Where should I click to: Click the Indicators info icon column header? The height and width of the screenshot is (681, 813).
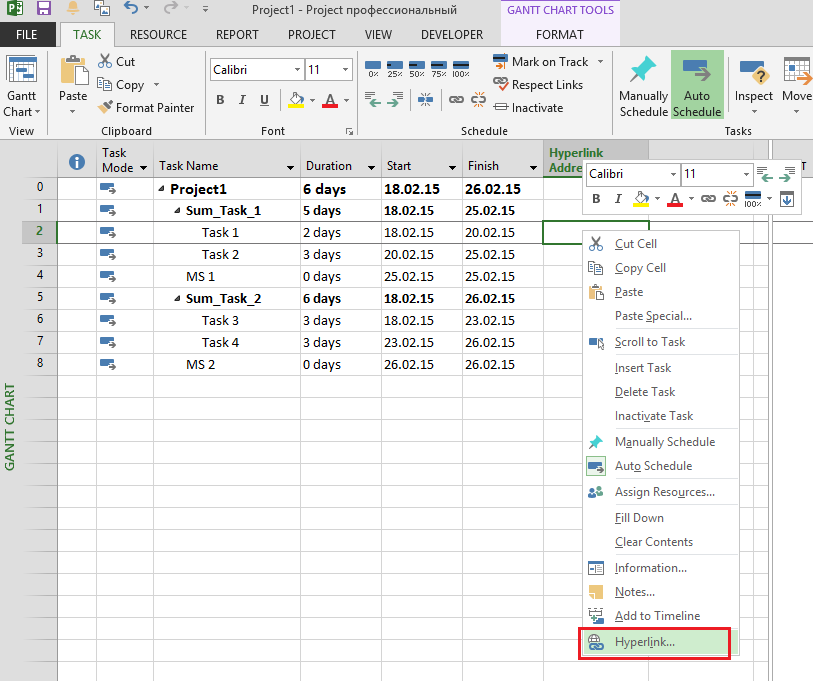tap(77, 162)
